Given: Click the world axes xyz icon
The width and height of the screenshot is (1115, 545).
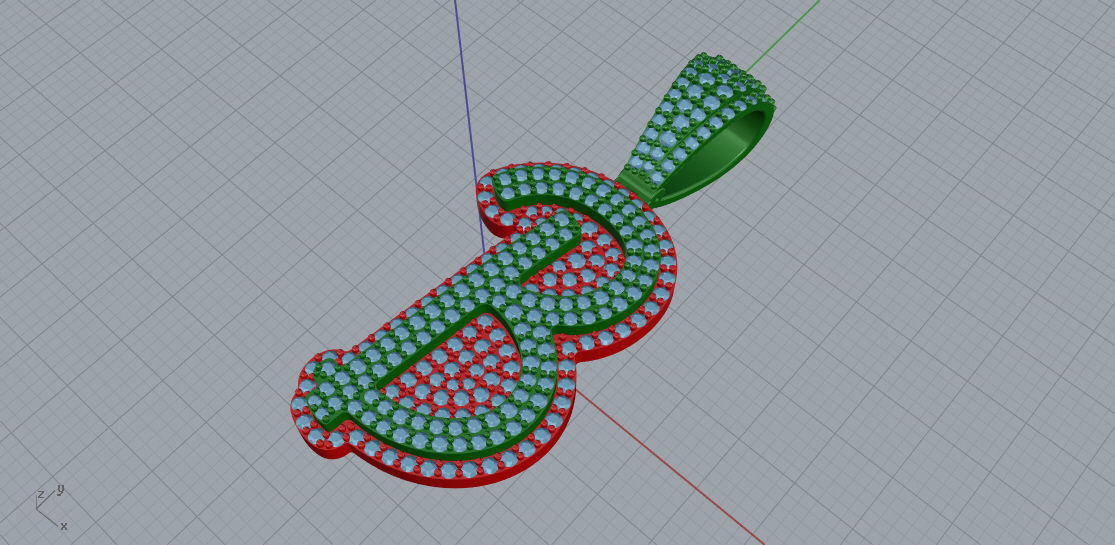Looking at the screenshot, I should click(x=51, y=507).
